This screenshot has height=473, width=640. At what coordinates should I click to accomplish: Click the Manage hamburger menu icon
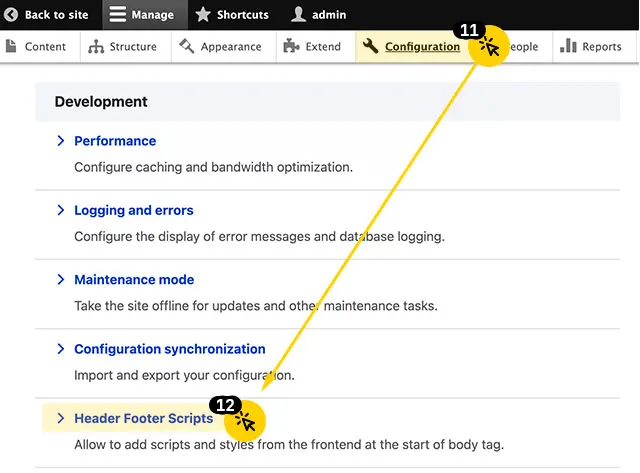pyautogui.click(x=118, y=15)
